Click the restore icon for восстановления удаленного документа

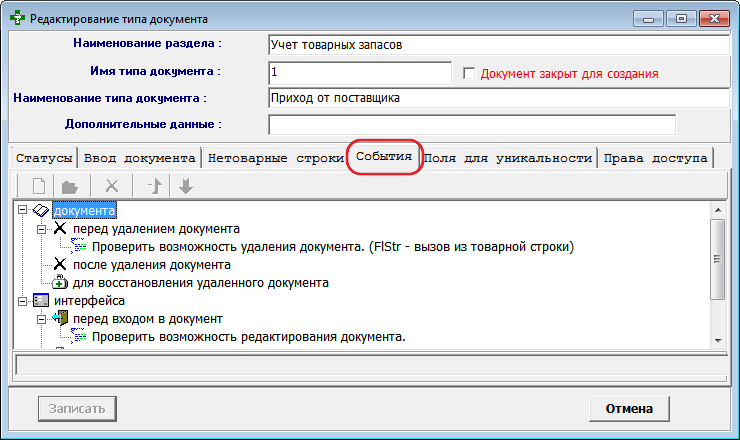pyautogui.click(x=60, y=282)
